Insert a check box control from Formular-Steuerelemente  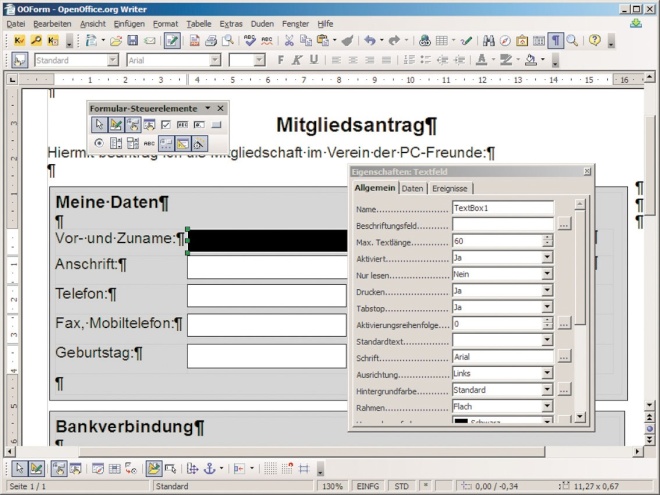tap(166, 125)
